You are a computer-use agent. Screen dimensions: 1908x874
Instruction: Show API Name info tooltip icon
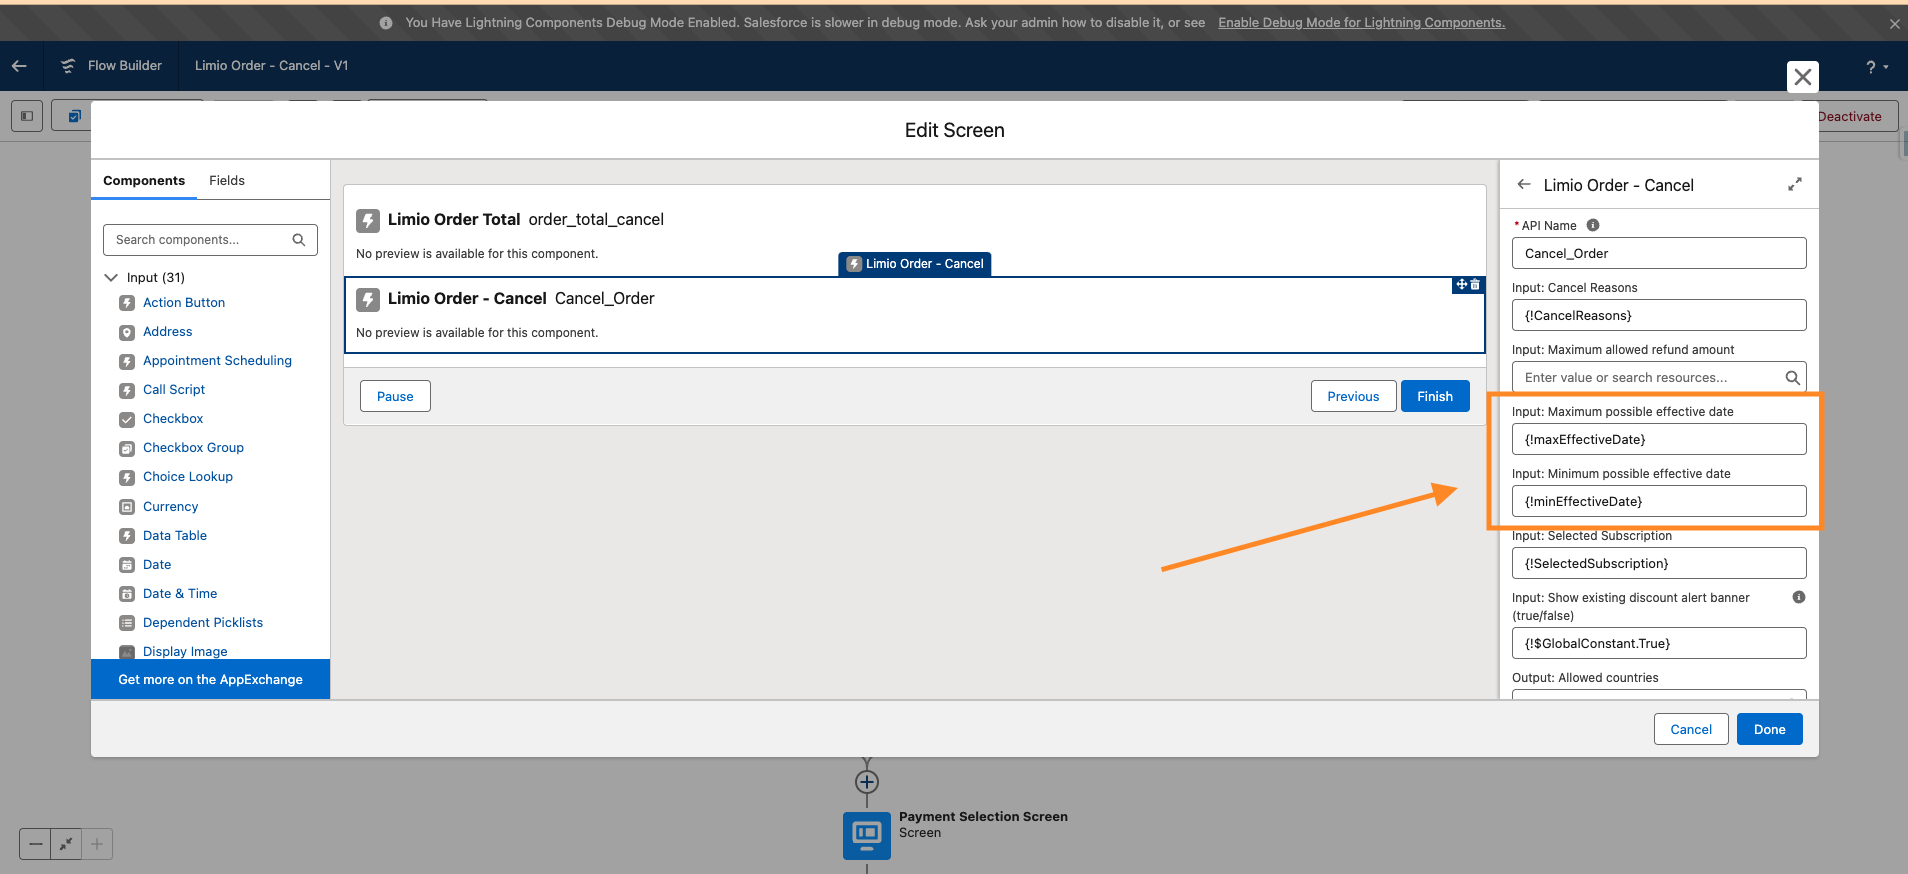point(1593,226)
